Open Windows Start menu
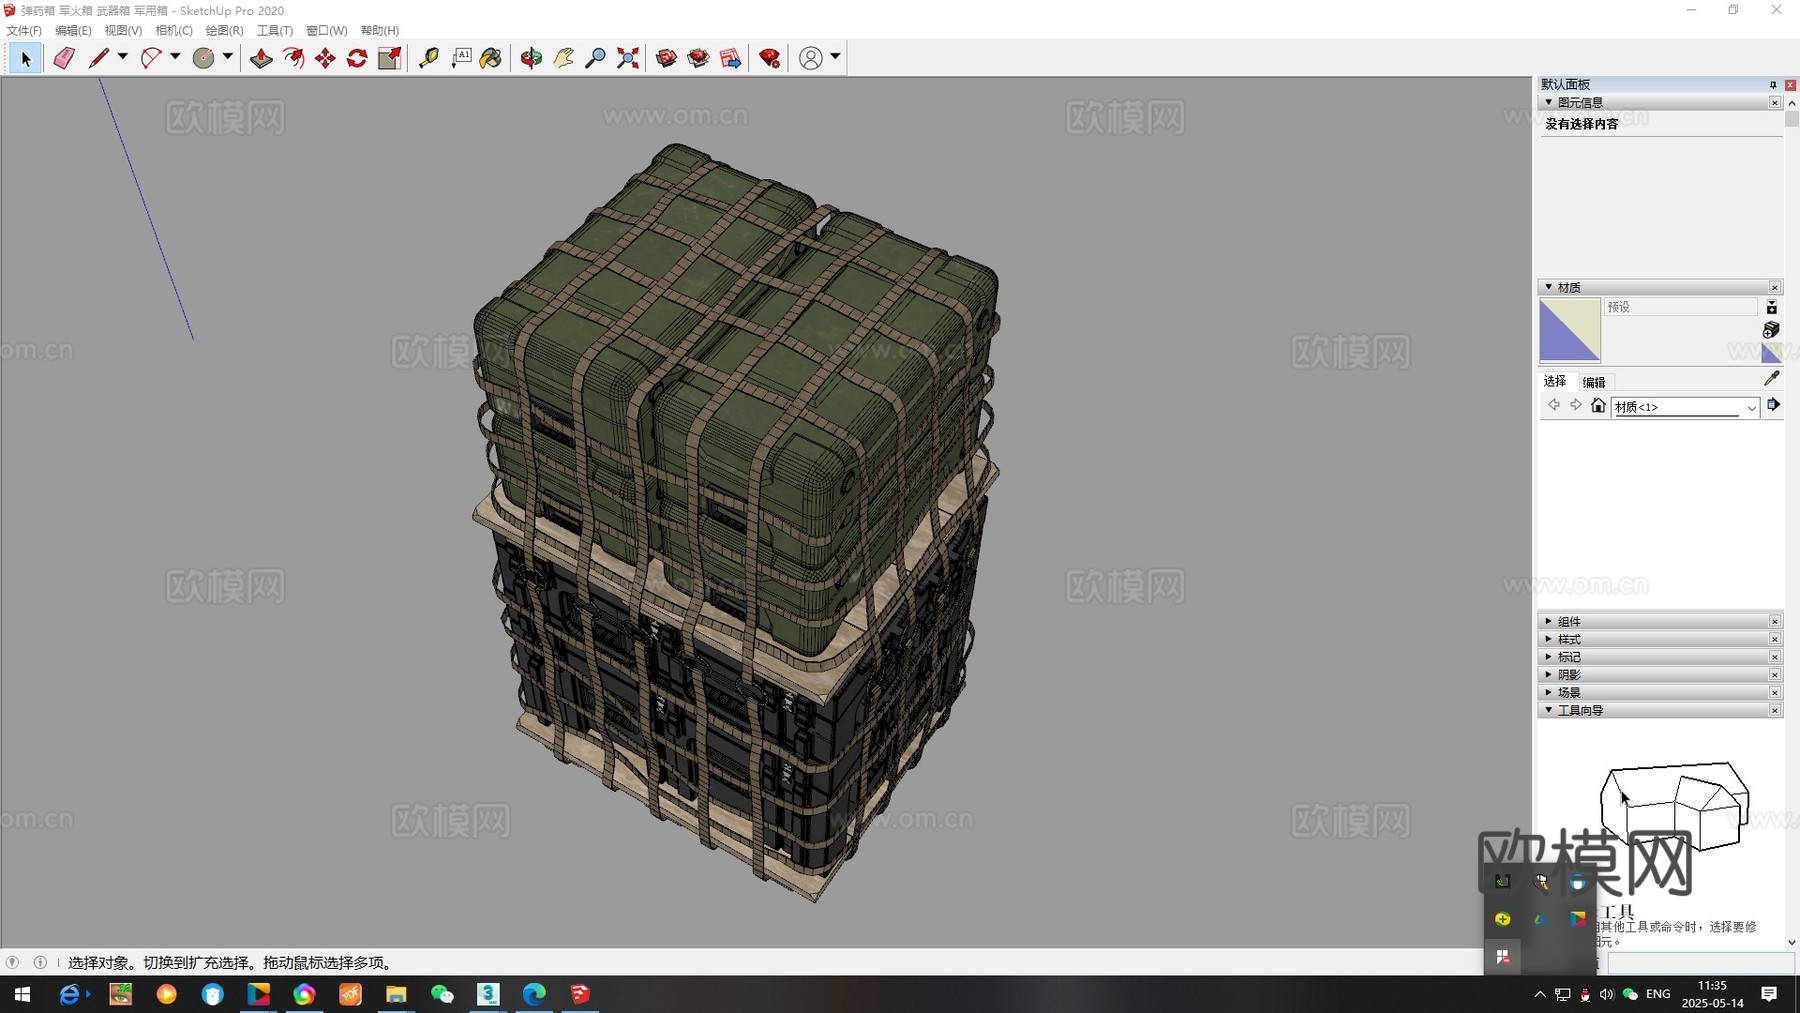 point(22,994)
